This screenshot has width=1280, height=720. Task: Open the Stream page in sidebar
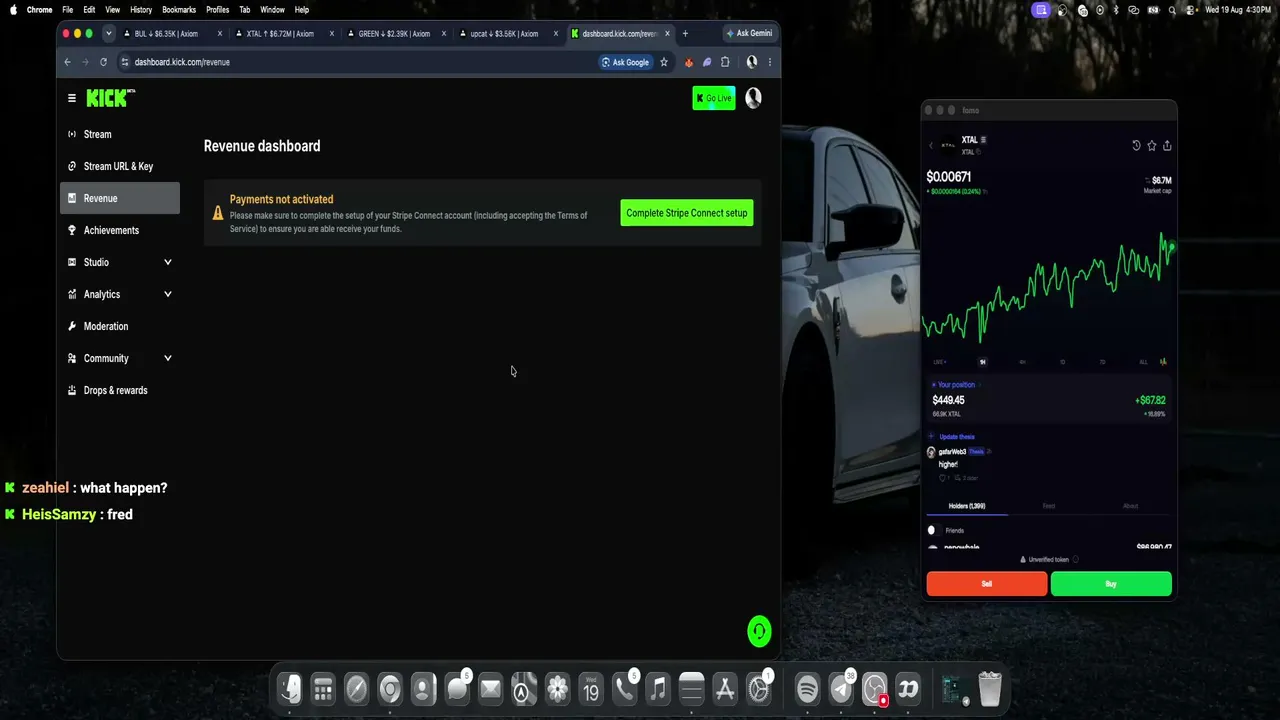pyautogui.click(x=120, y=134)
